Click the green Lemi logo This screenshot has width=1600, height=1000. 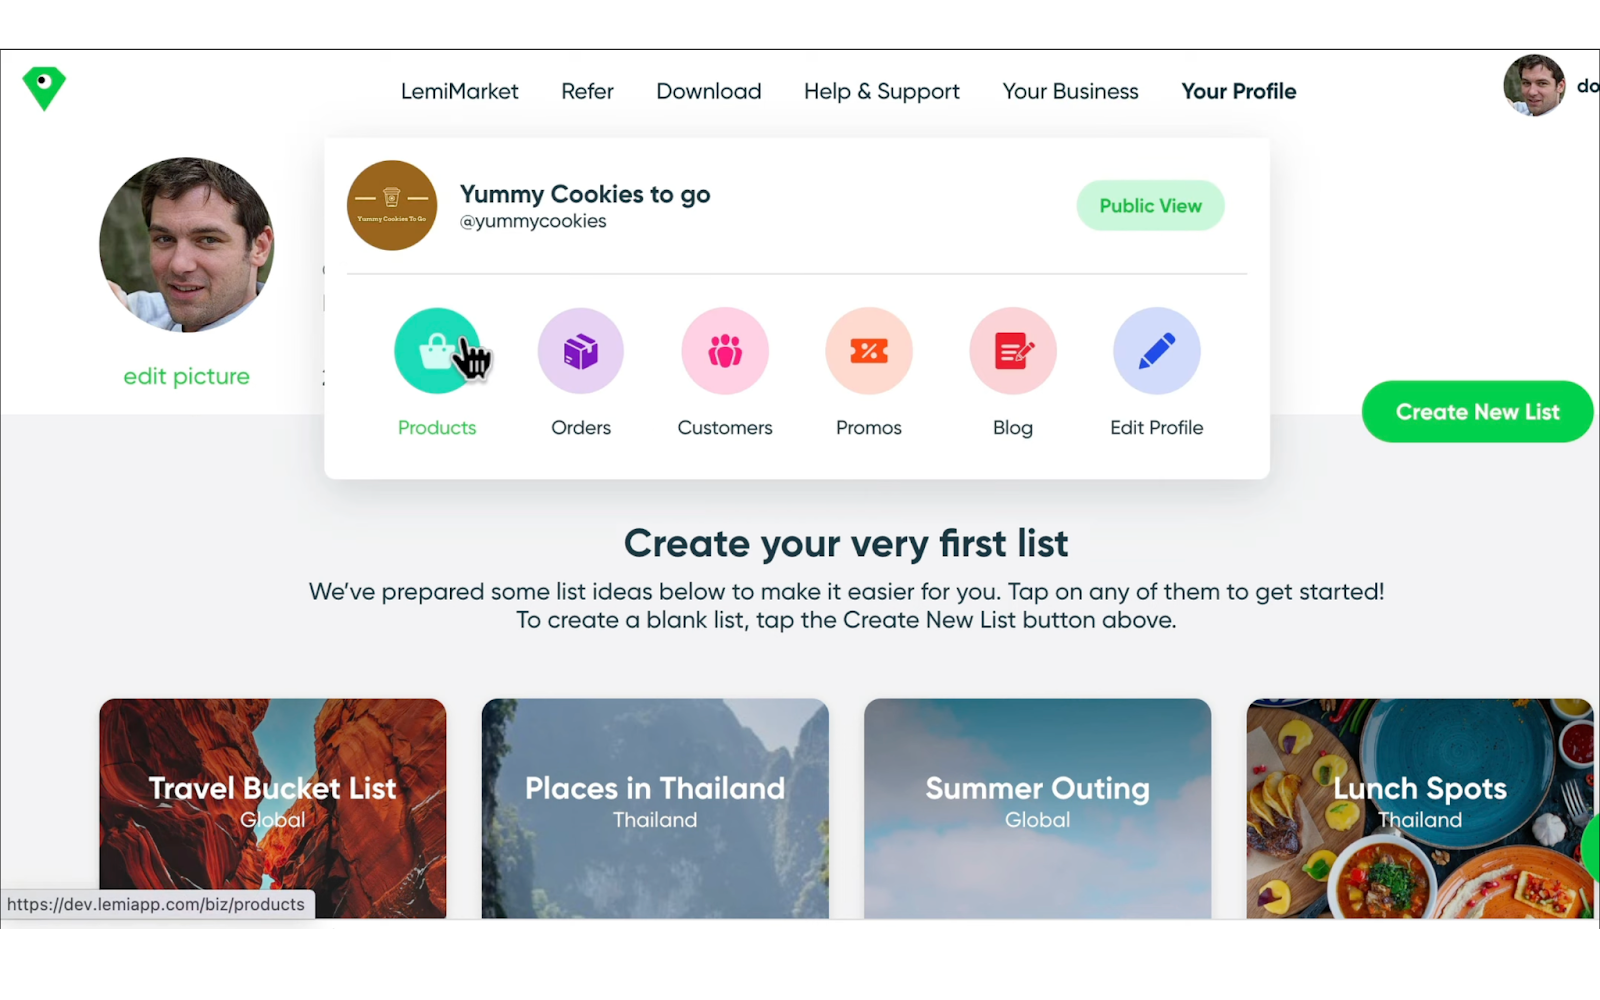tap(44, 88)
